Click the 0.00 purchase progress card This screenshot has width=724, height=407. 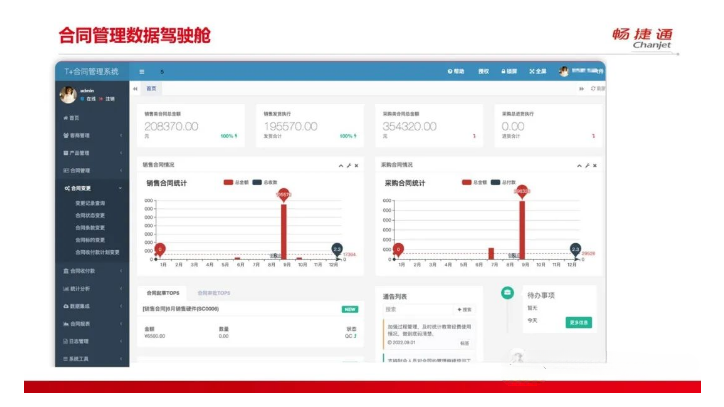(x=548, y=125)
